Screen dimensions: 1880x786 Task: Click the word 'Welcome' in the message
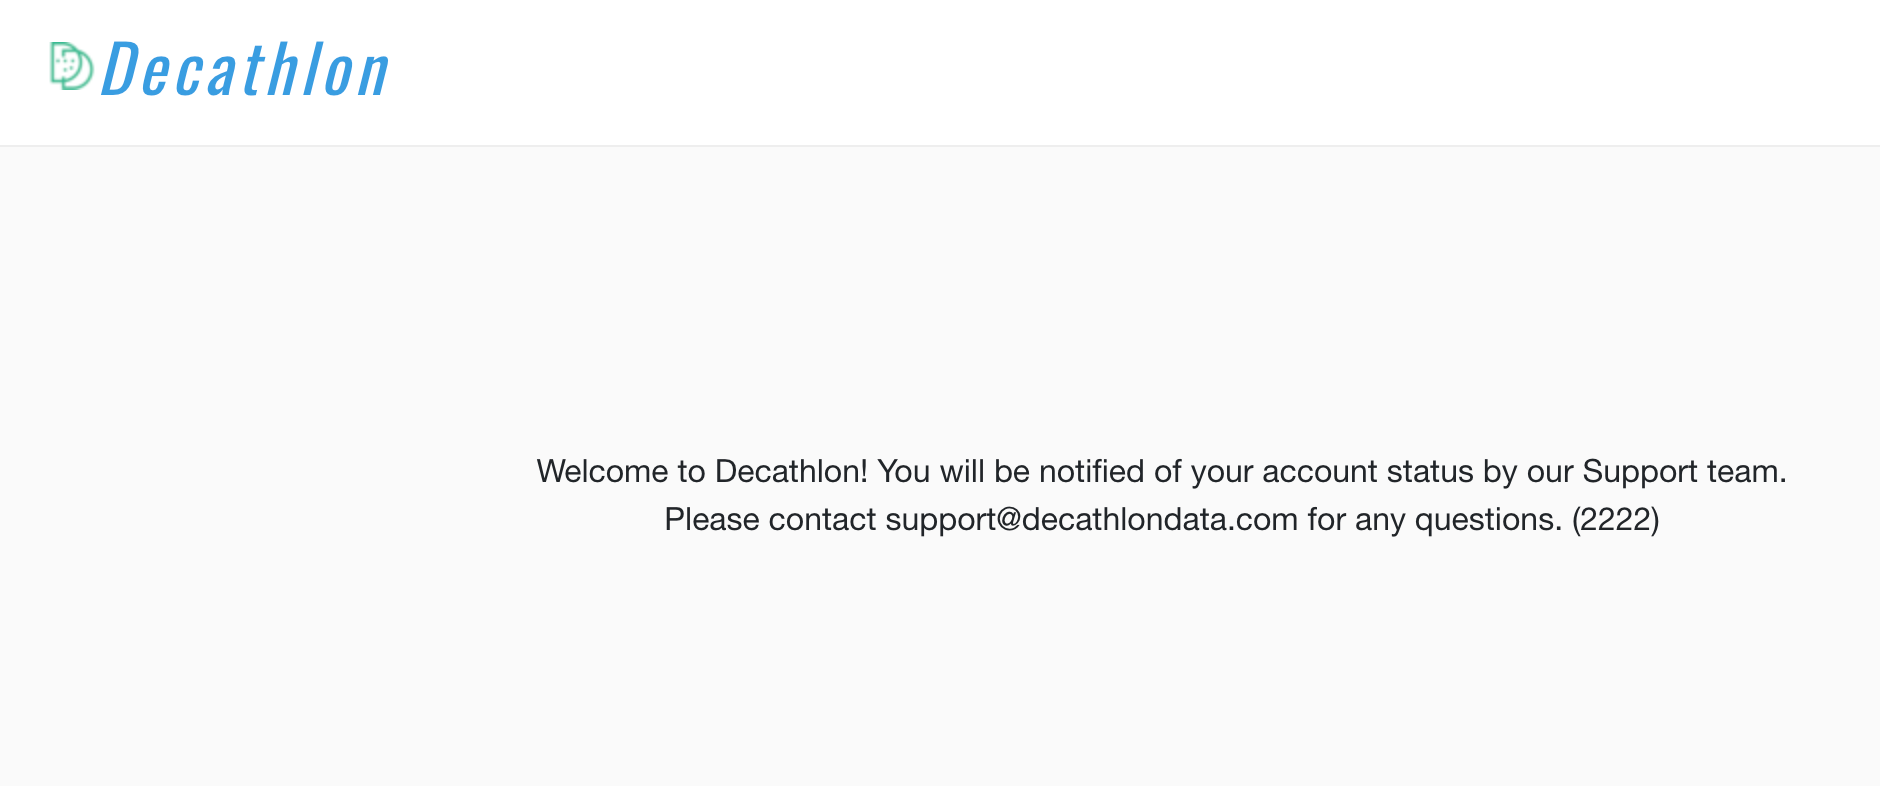[x=602, y=471]
